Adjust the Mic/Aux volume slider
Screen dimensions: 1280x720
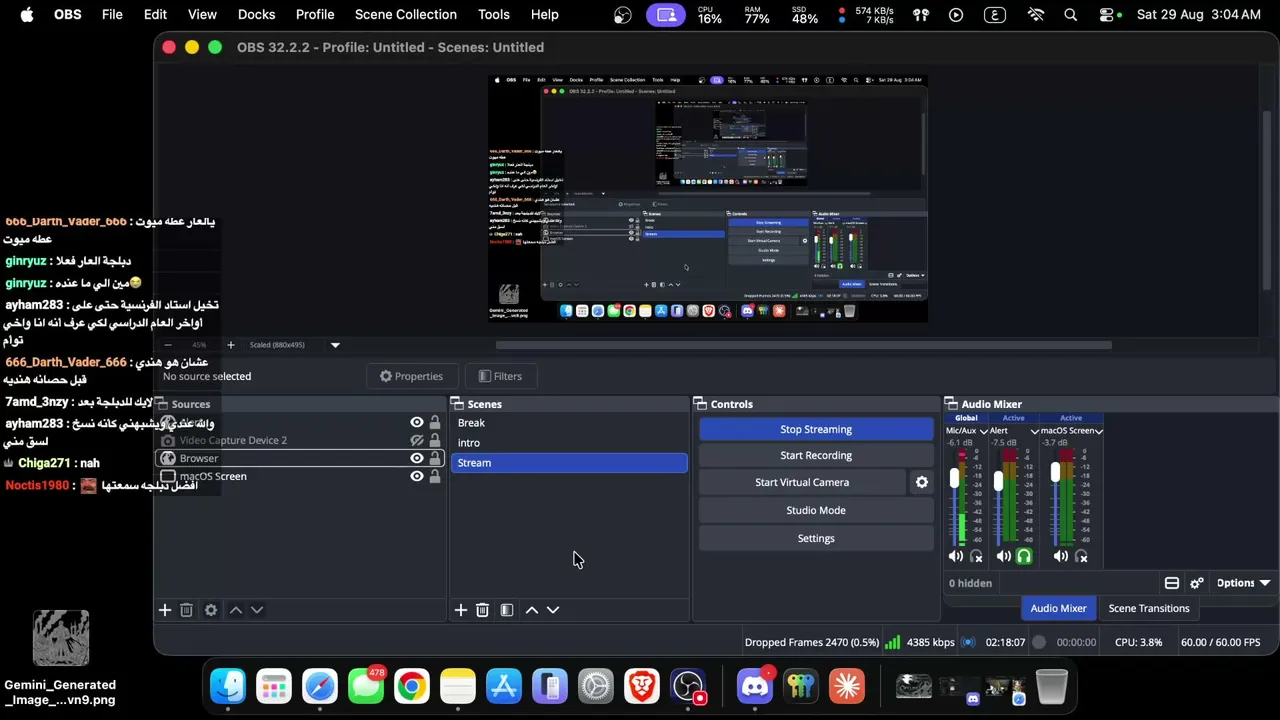955,480
